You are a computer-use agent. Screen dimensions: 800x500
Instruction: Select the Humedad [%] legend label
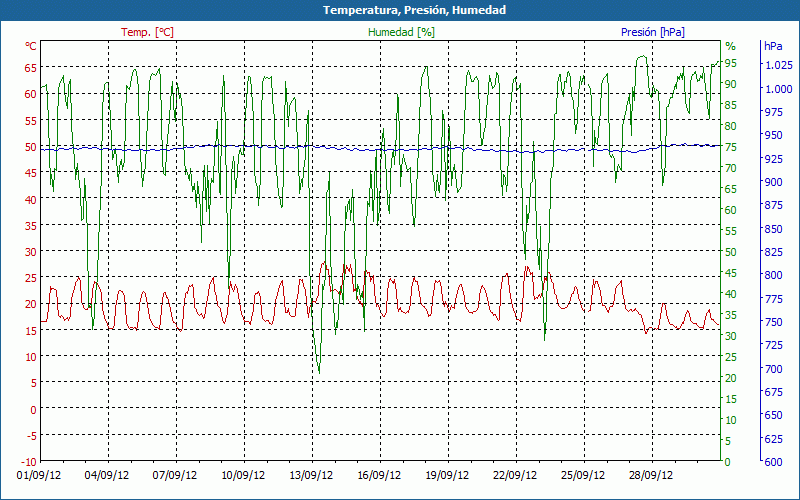coord(402,32)
